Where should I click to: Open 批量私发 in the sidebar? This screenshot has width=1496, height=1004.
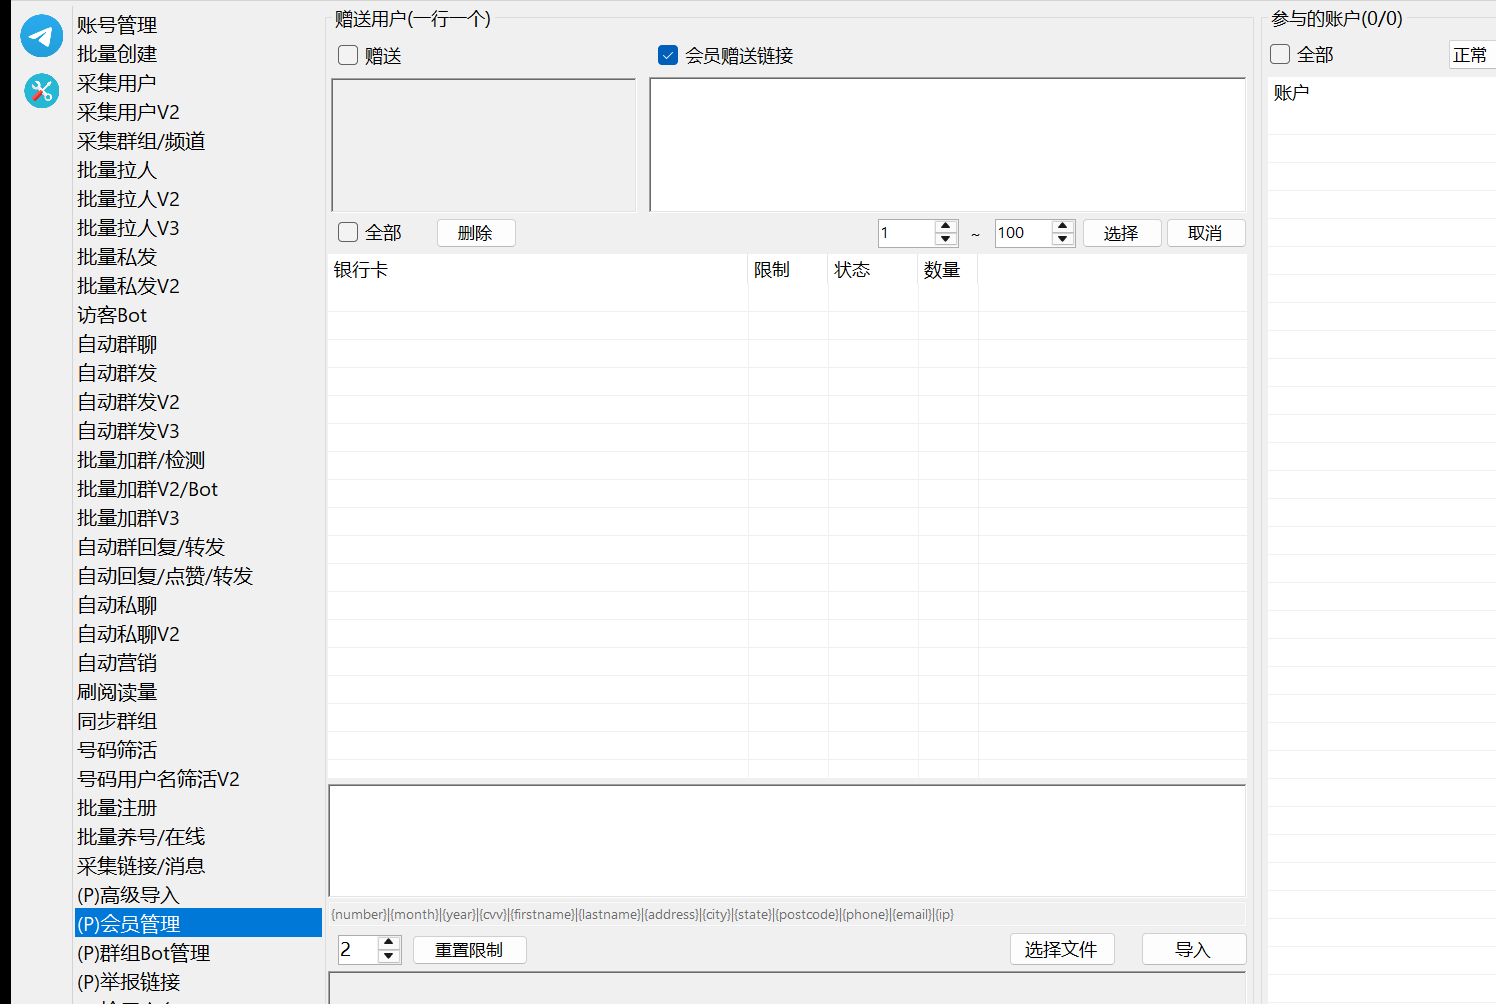[117, 257]
